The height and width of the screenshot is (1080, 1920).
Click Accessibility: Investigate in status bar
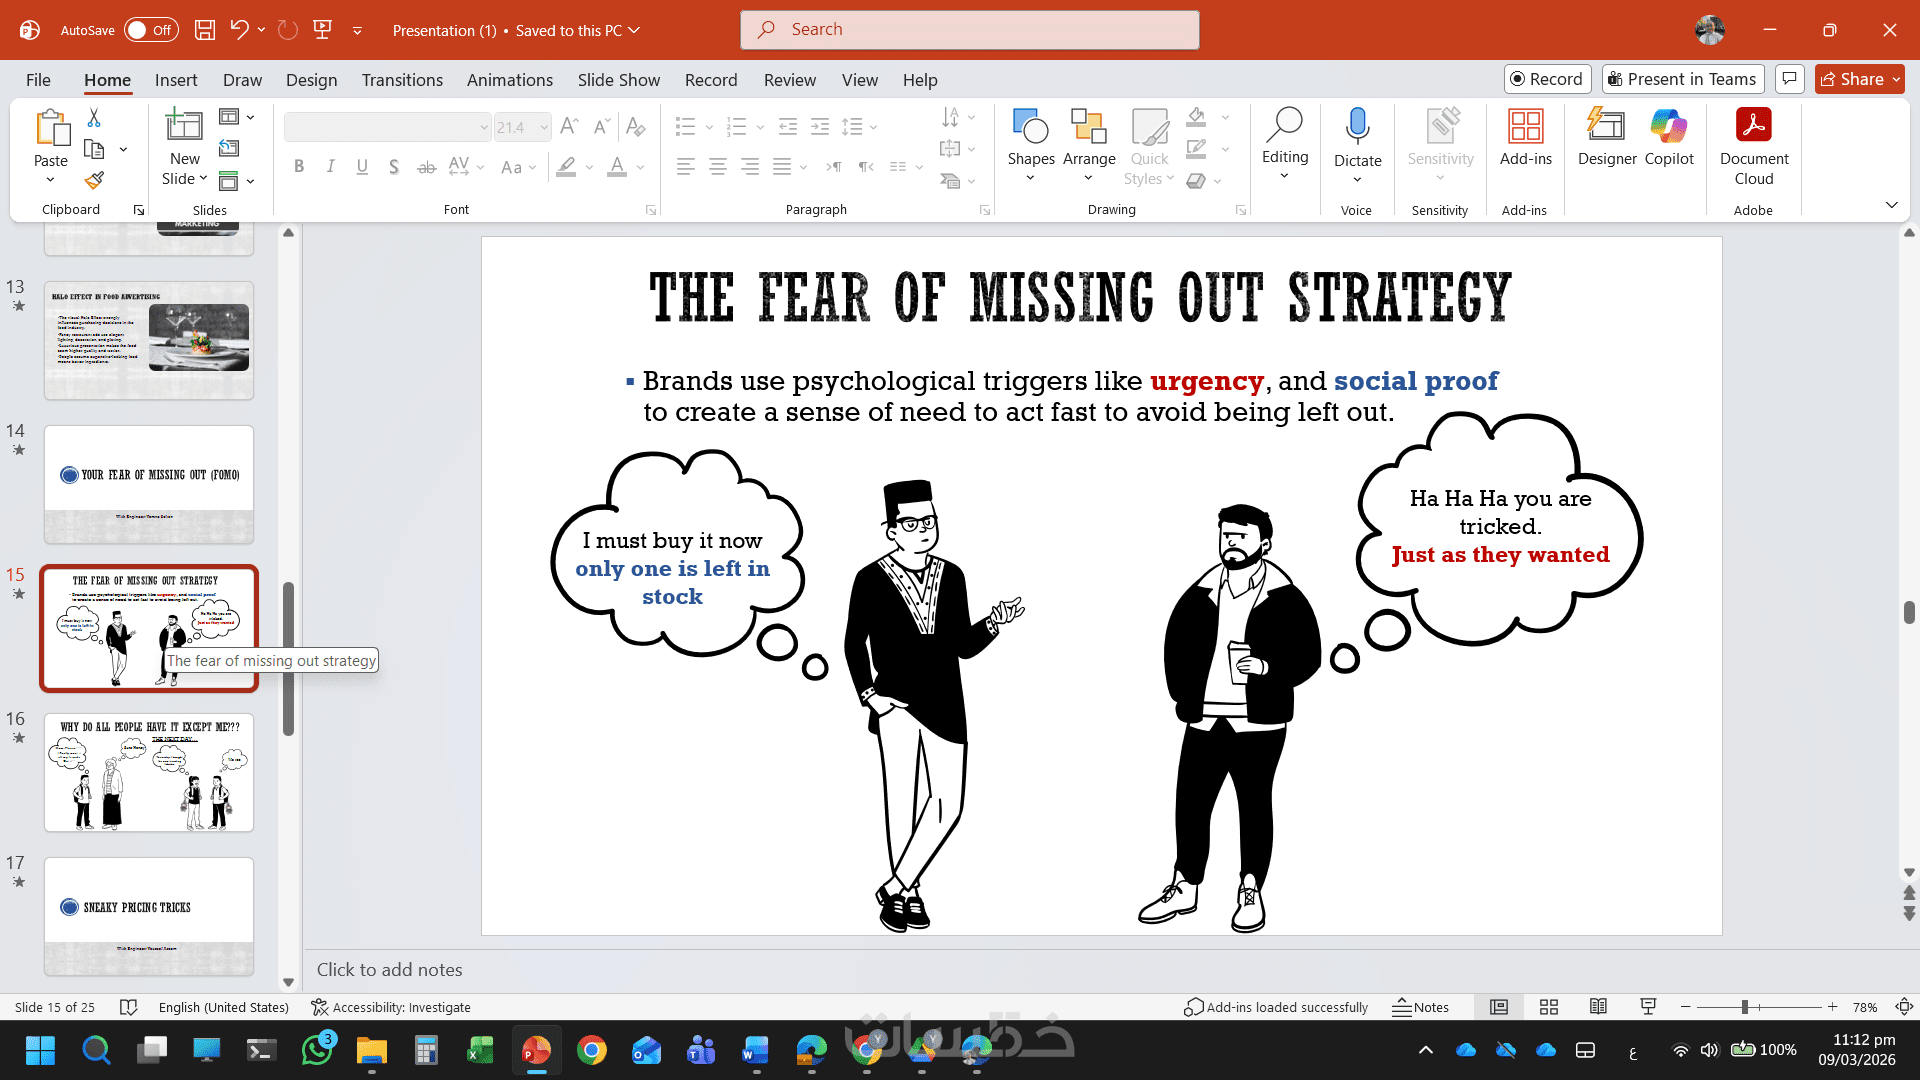(x=391, y=1007)
